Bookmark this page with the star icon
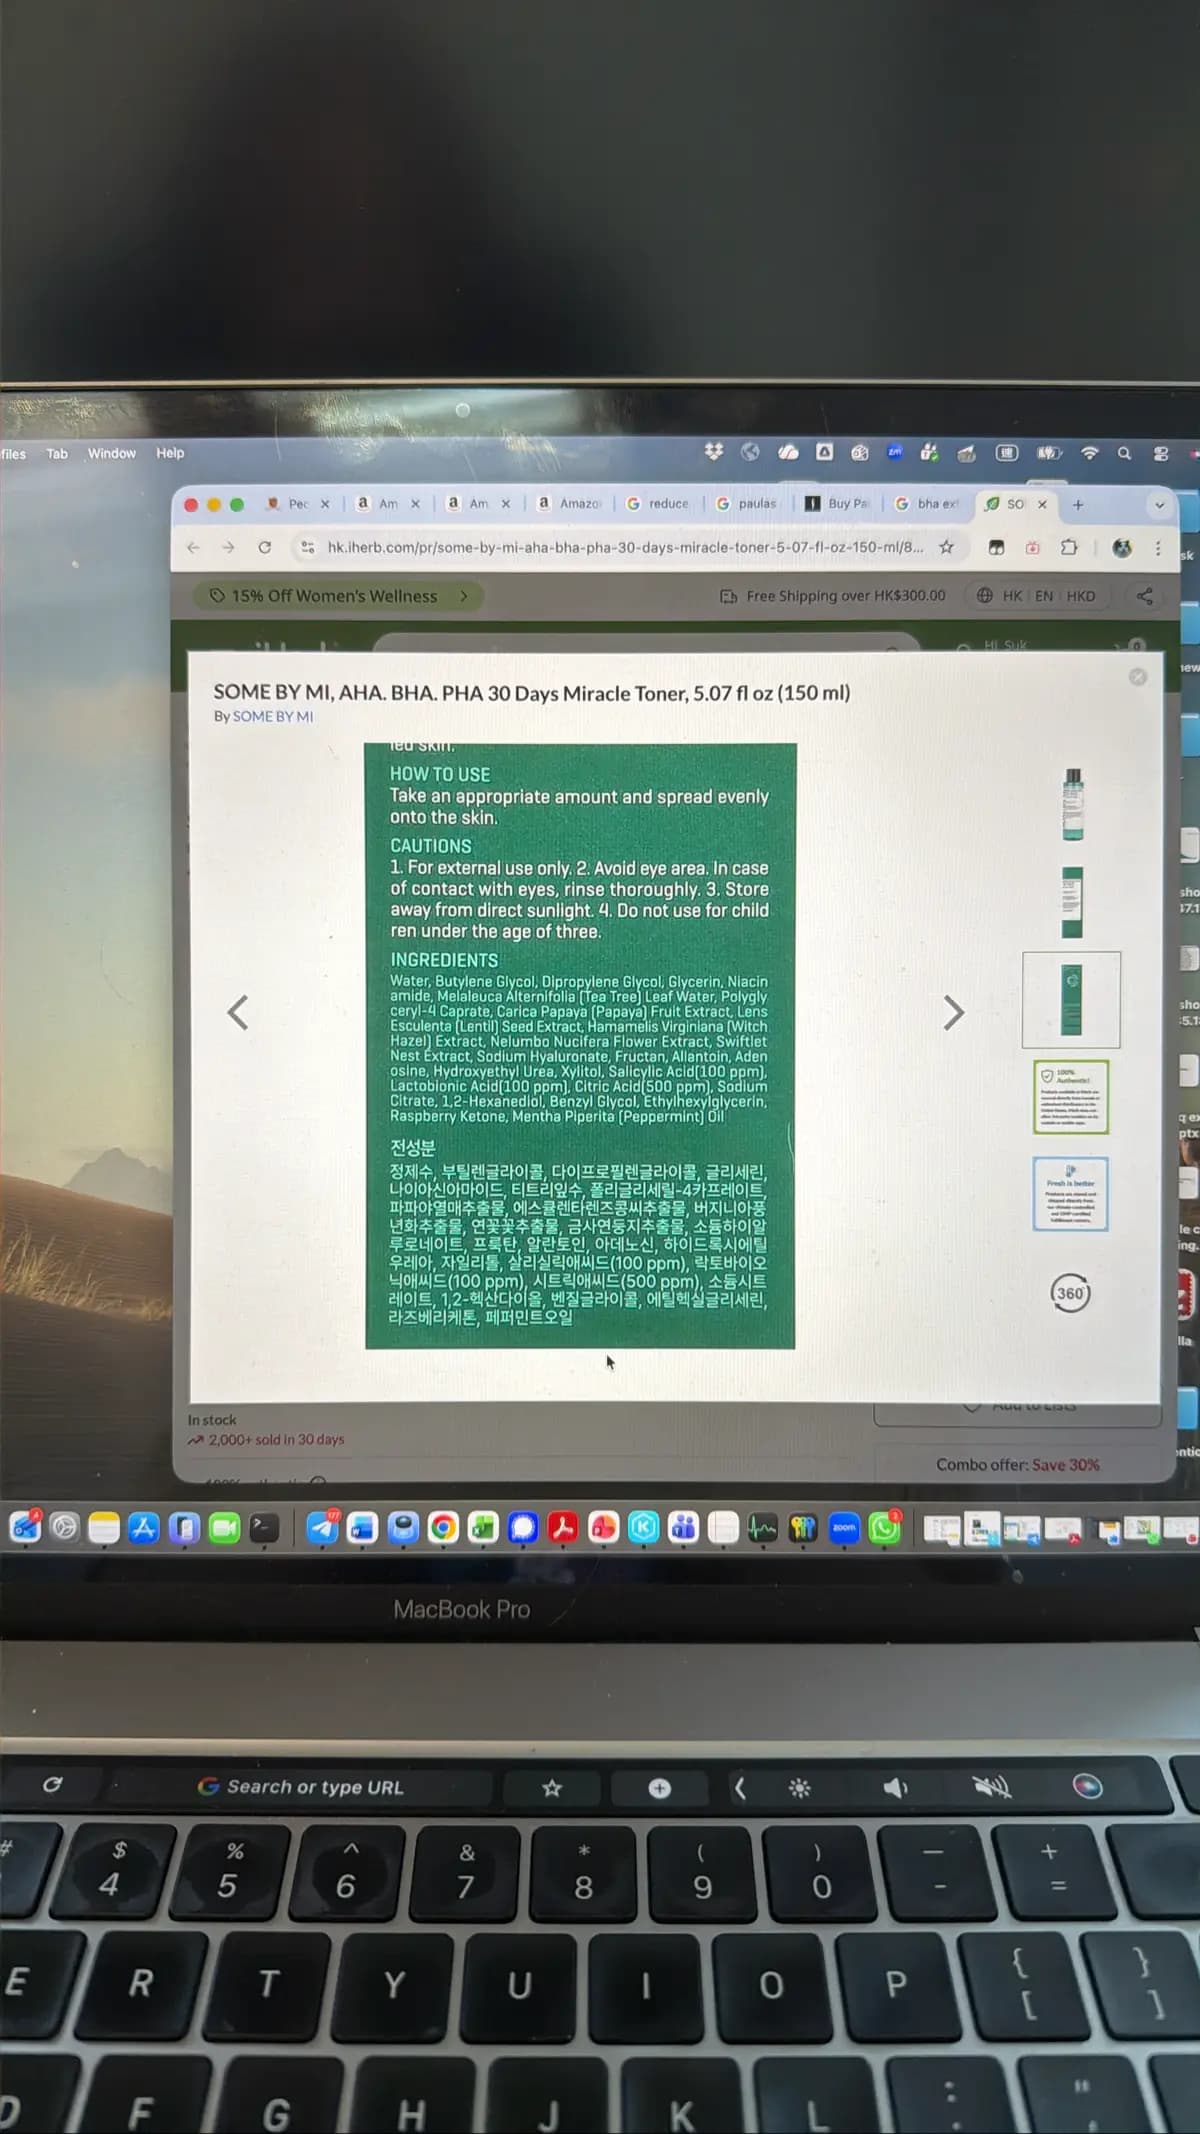This screenshot has height=2134, width=1200. pyautogui.click(x=946, y=547)
